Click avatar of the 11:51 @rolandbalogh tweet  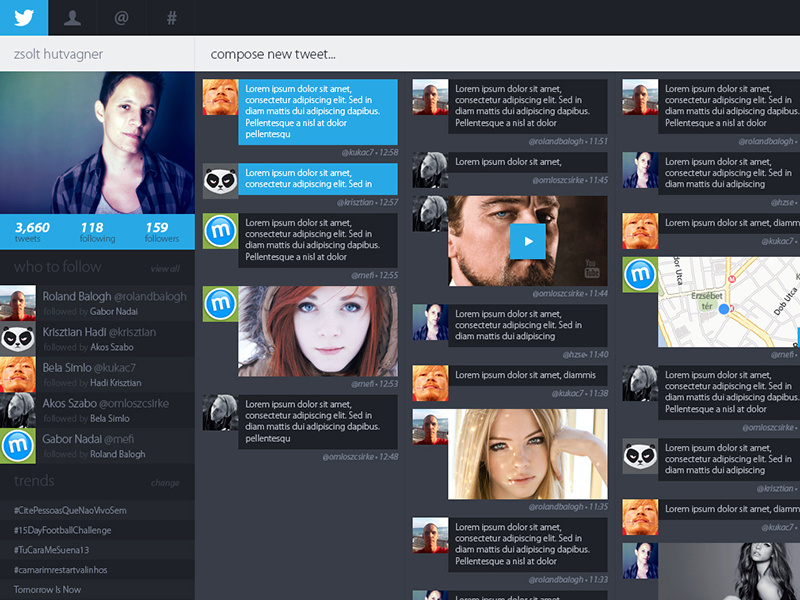coord(430,97)
